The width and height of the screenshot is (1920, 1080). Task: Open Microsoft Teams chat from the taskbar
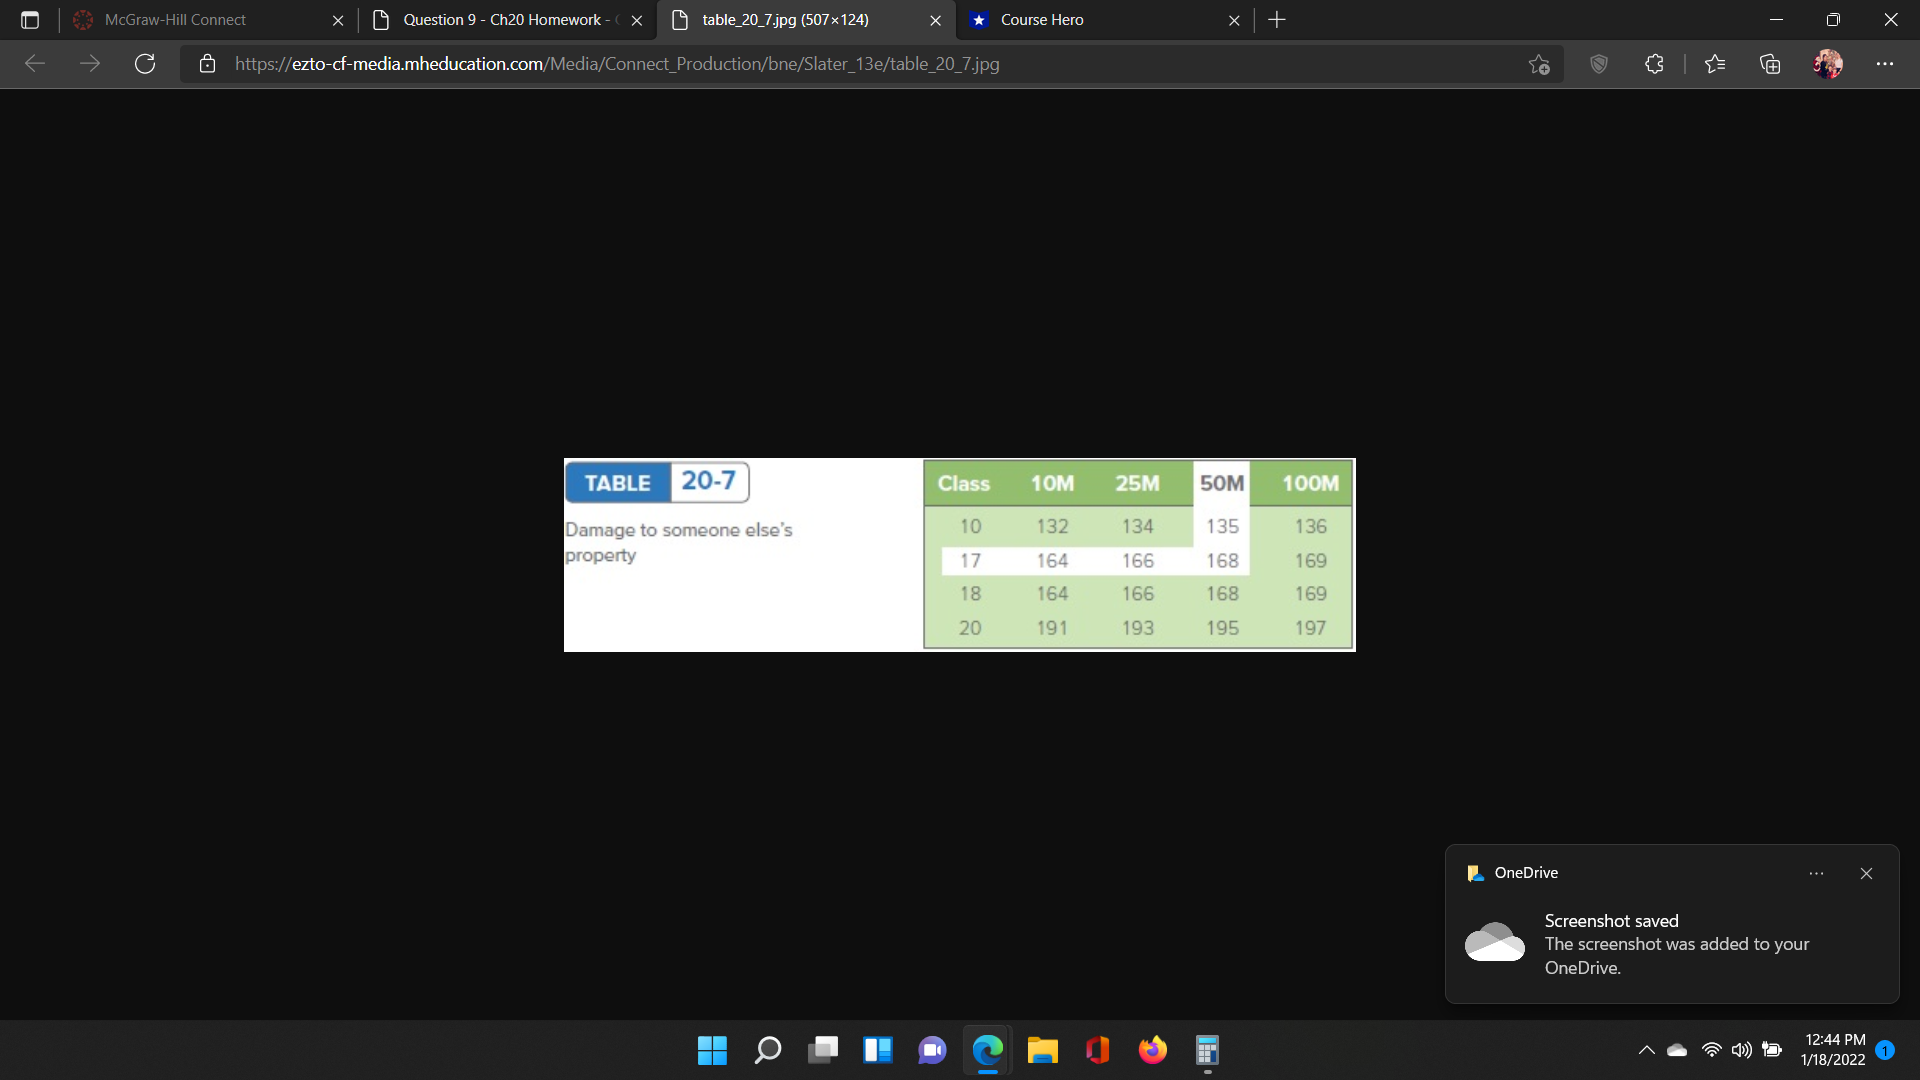click(932, 1050)
